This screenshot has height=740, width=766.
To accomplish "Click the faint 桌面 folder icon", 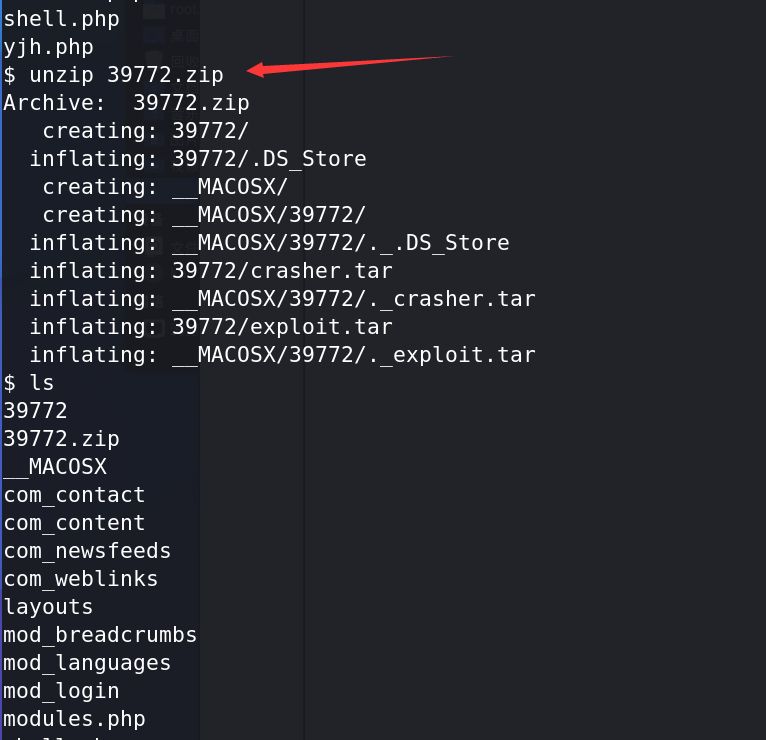I will [x=153, y=36].
